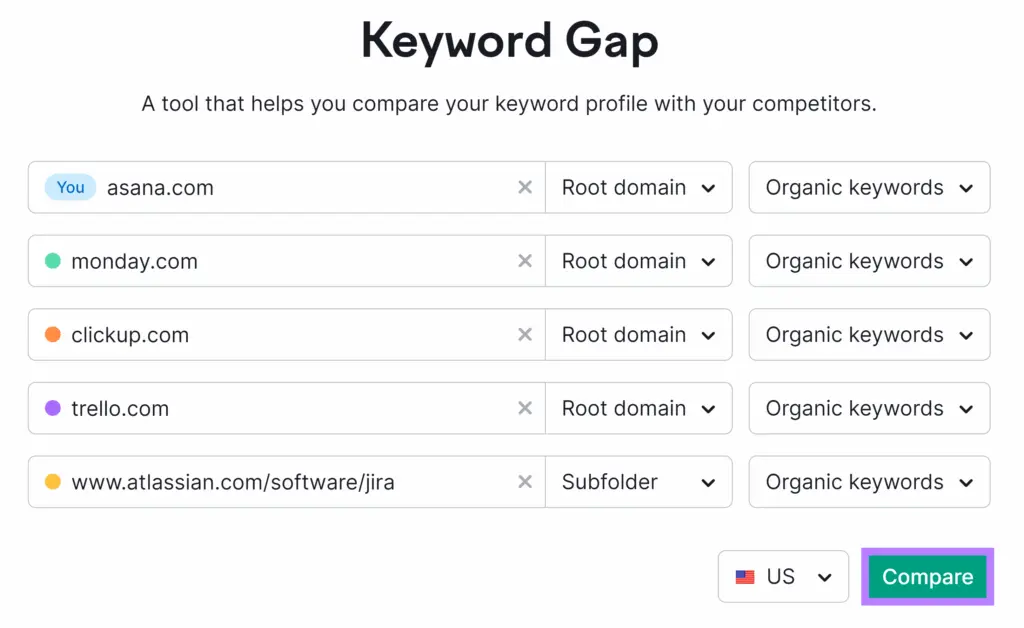This screenshot has width=1024, height=628.
Task: Expand Organic keywords dropdown in trello.com row
Action: coord(869,409)
